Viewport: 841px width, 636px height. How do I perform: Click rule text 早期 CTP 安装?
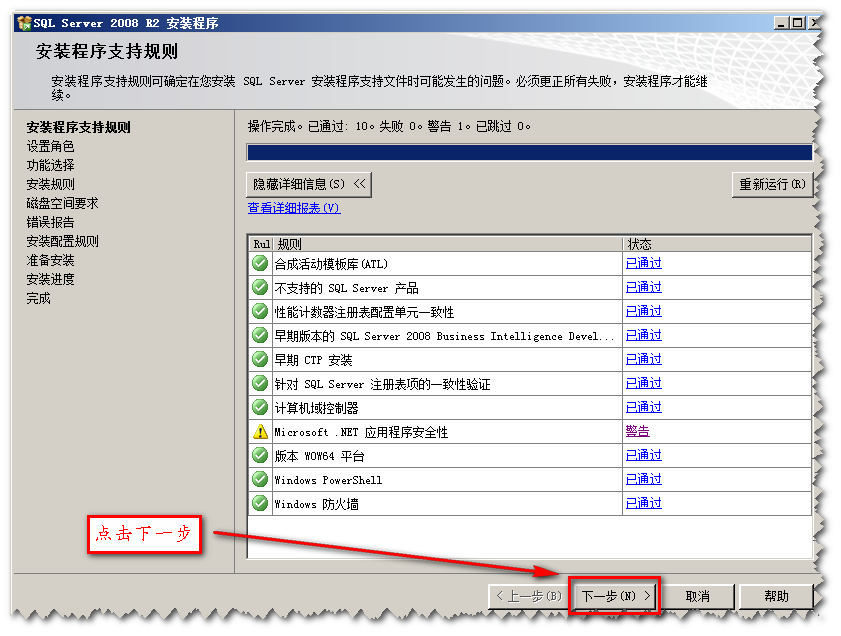[x=313, y=360]
